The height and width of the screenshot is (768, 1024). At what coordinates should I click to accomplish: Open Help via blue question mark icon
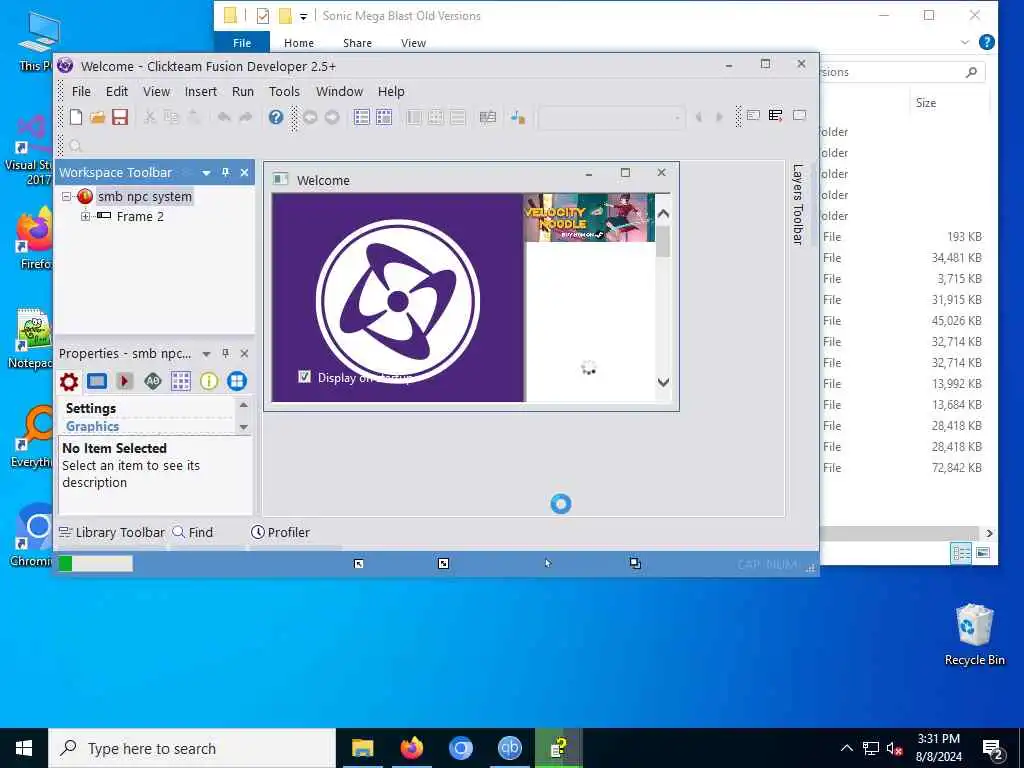tap(276, 117)
